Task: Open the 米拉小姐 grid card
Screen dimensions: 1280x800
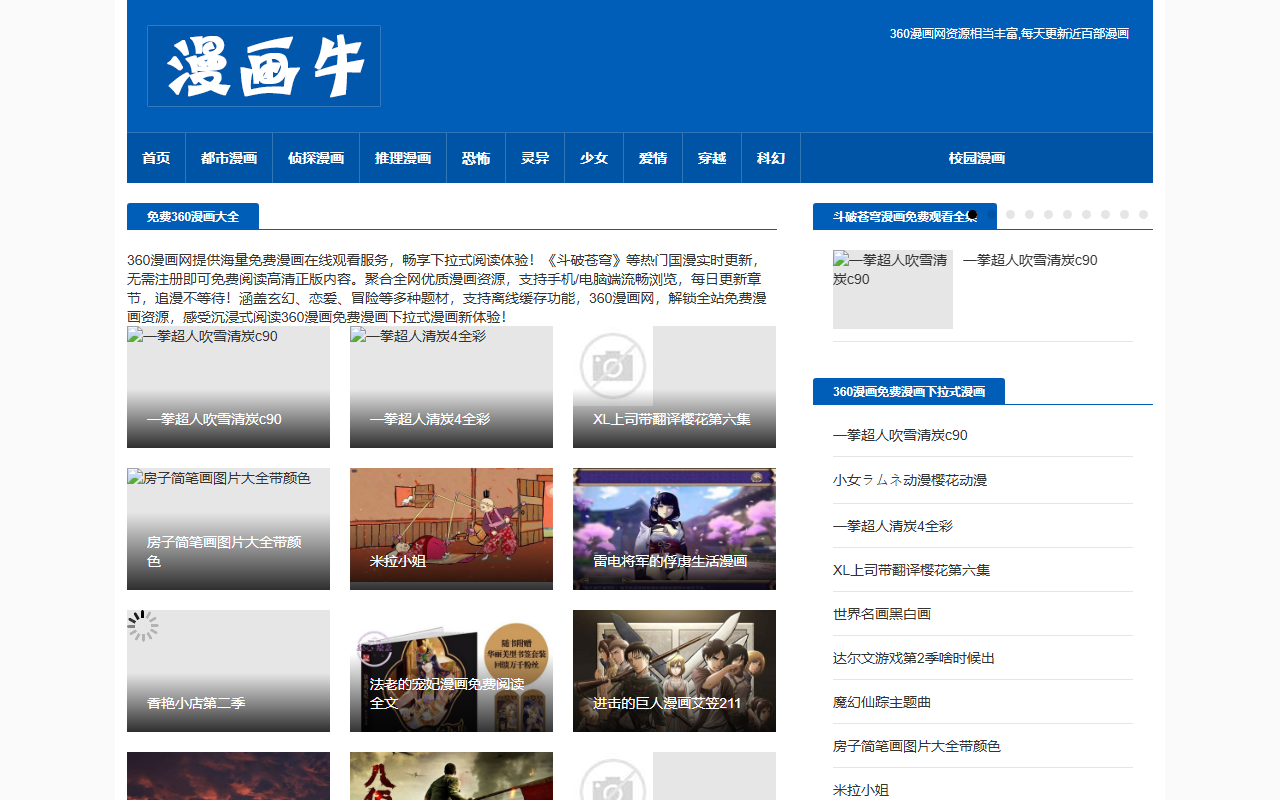Action: point(451,529)
